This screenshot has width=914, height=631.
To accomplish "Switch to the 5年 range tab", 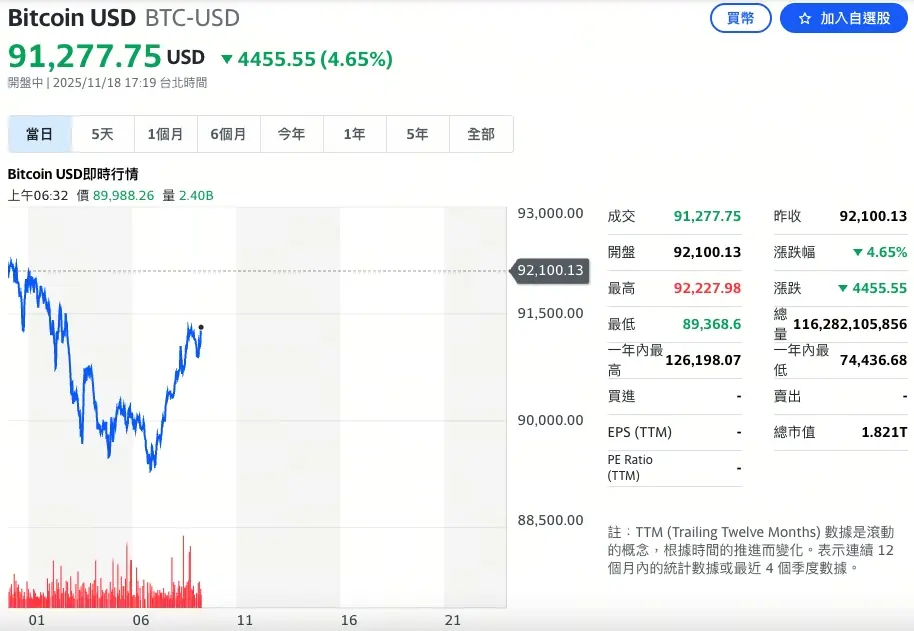I will pos(417,134).
